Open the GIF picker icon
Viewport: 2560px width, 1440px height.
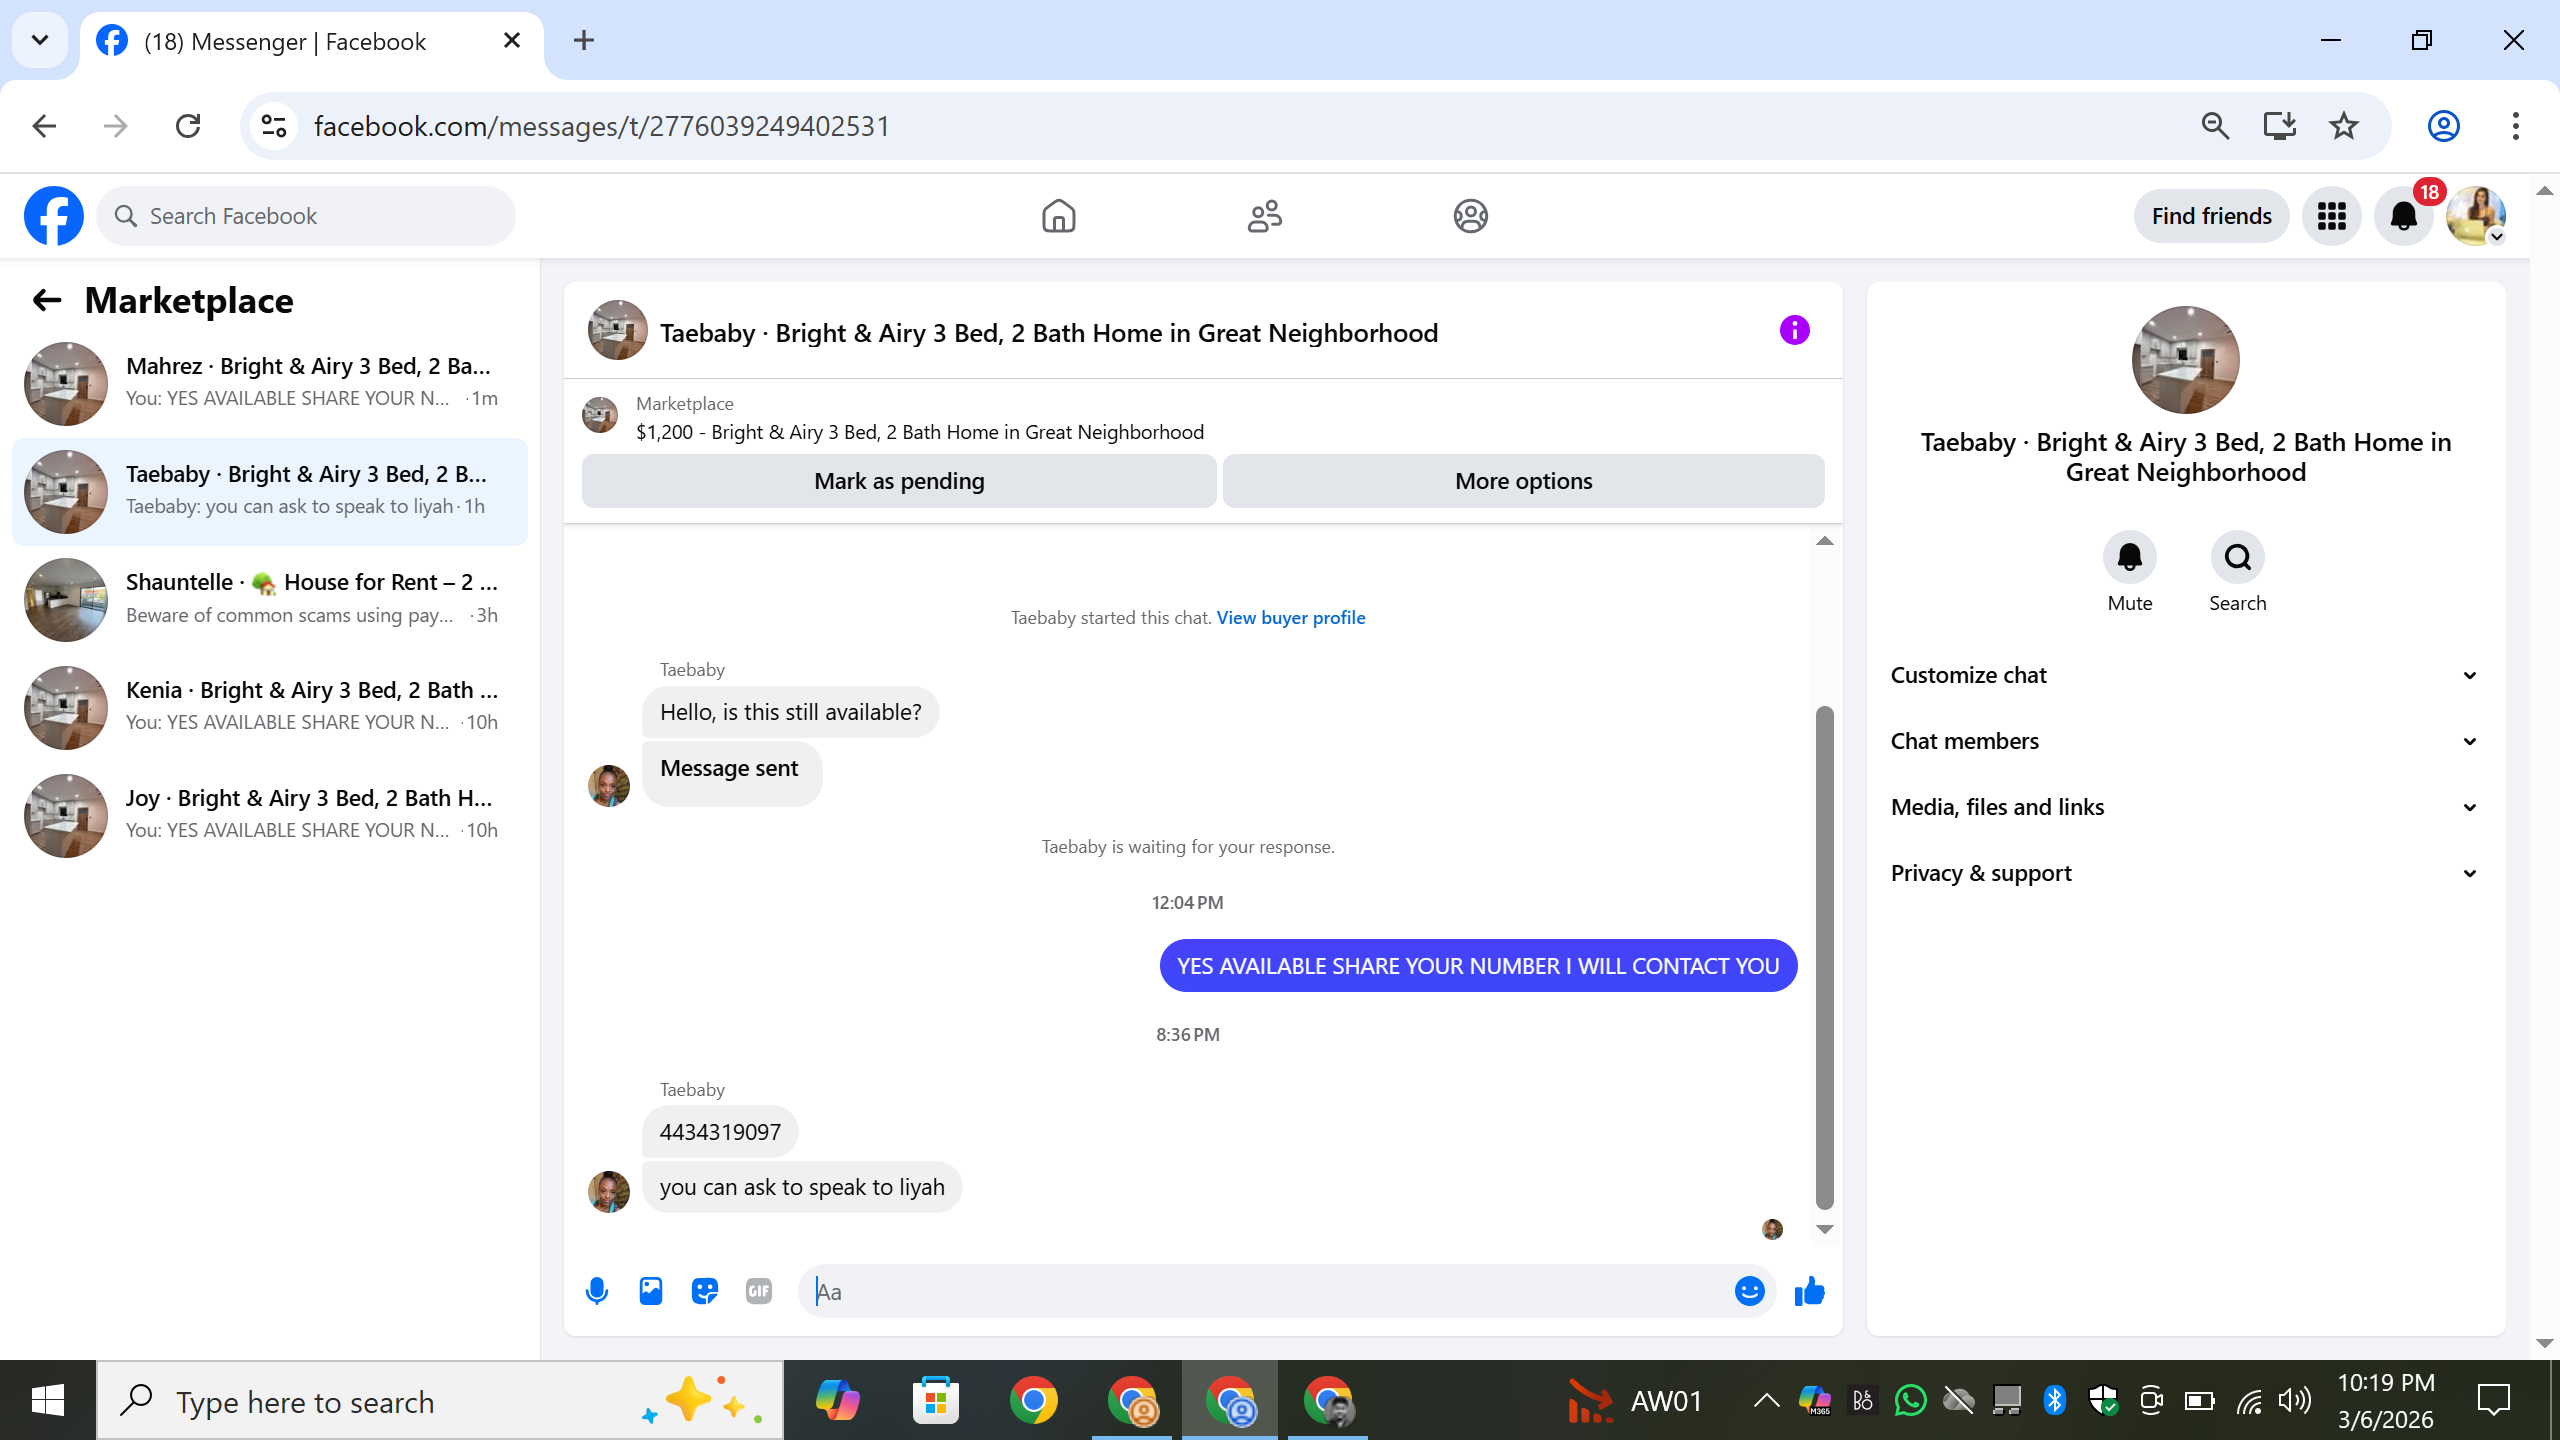[759, 1291]
